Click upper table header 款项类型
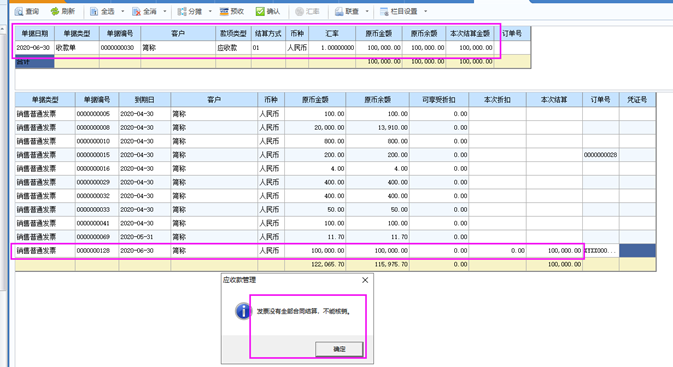The height and width of the screenshot is (367, 673). pos(233,33)
